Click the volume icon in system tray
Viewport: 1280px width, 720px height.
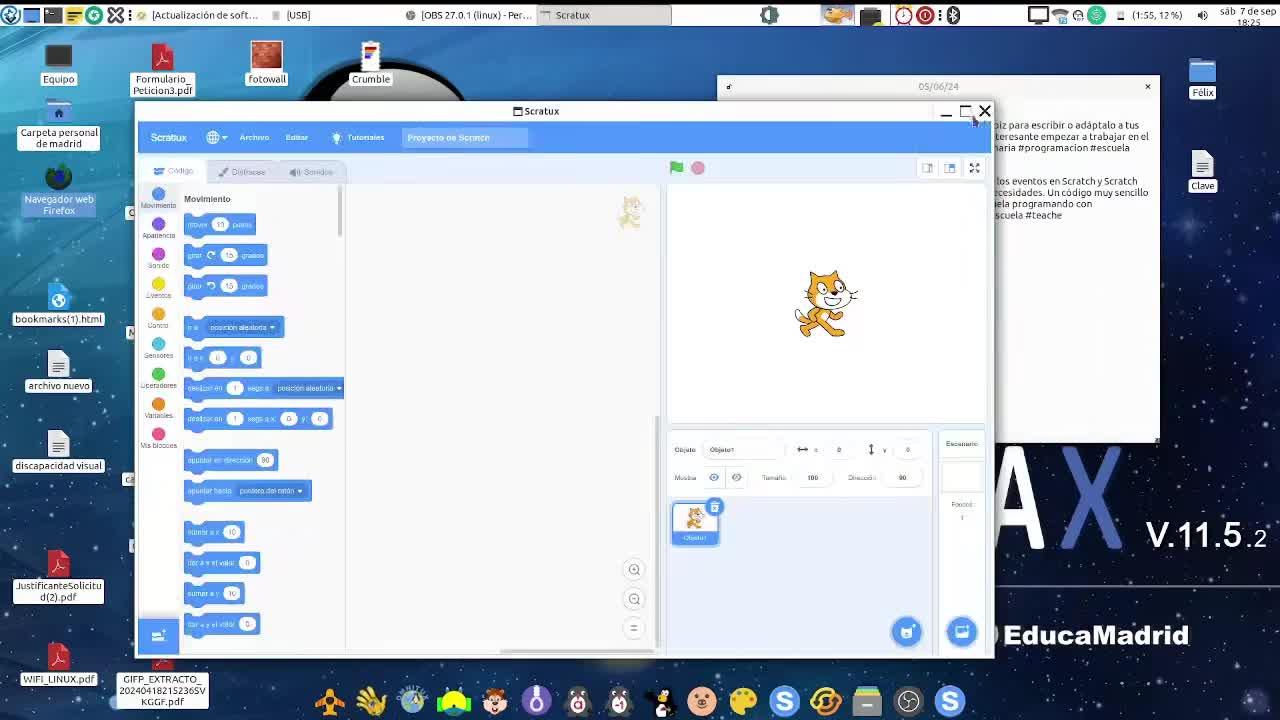[x=1202, y=15]
